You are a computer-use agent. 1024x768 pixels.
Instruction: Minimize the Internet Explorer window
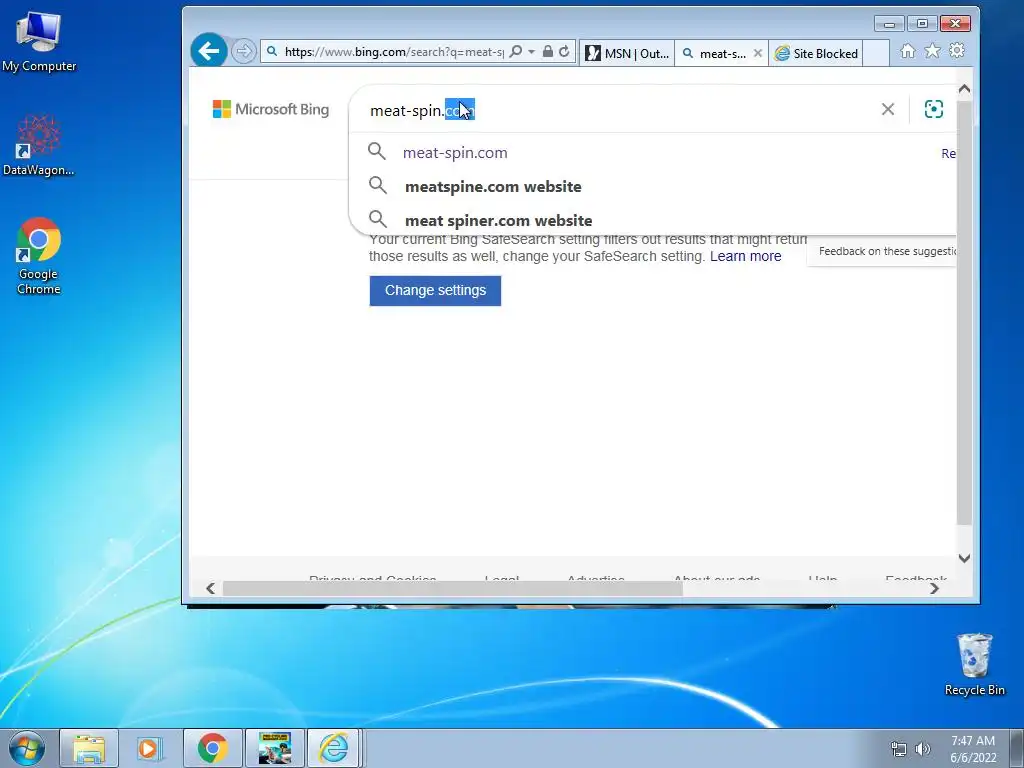(x=889, y=24)
